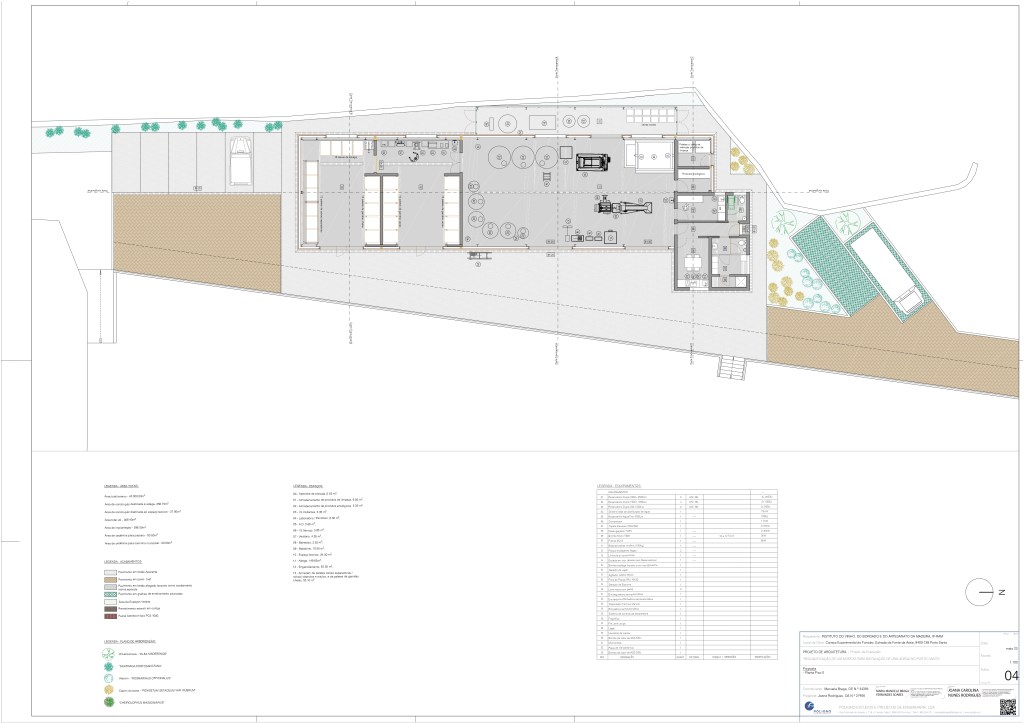Select the green hatched pavement legend swatch

tap(111, 593)
